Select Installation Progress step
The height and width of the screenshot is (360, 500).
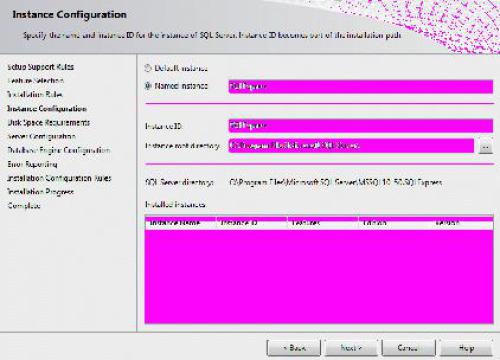[x=41, y=192]
